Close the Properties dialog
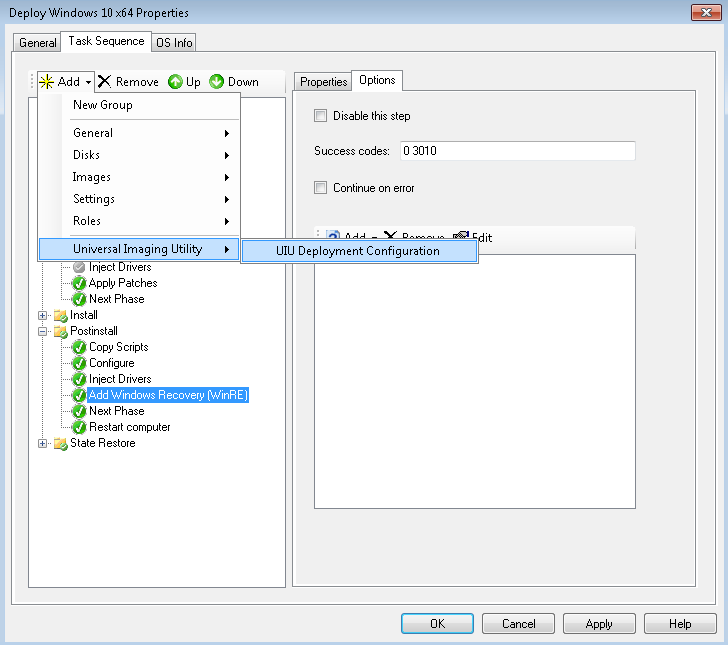Image resolution: width=728 pixels, height=645 pixels. (x=706, y=13)
